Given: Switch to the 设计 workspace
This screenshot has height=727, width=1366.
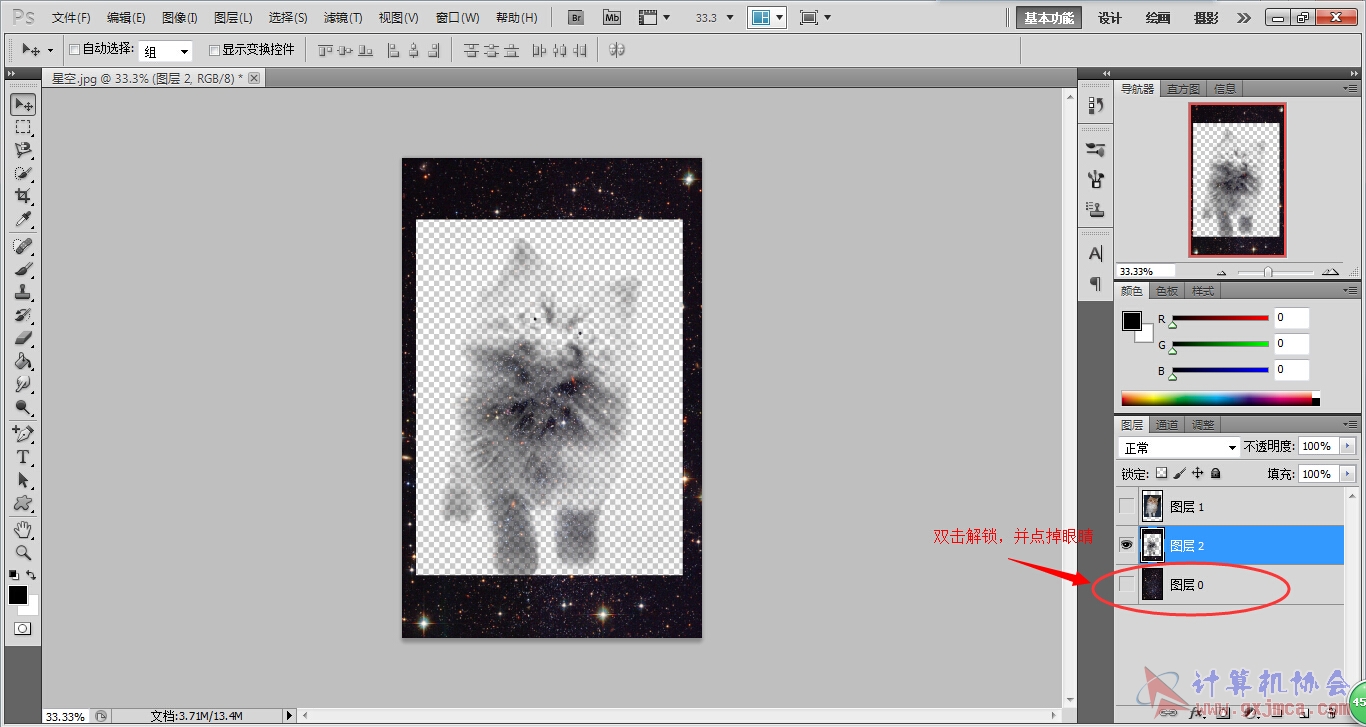Looking at the screenshot, I should (x=1110, y=18).
